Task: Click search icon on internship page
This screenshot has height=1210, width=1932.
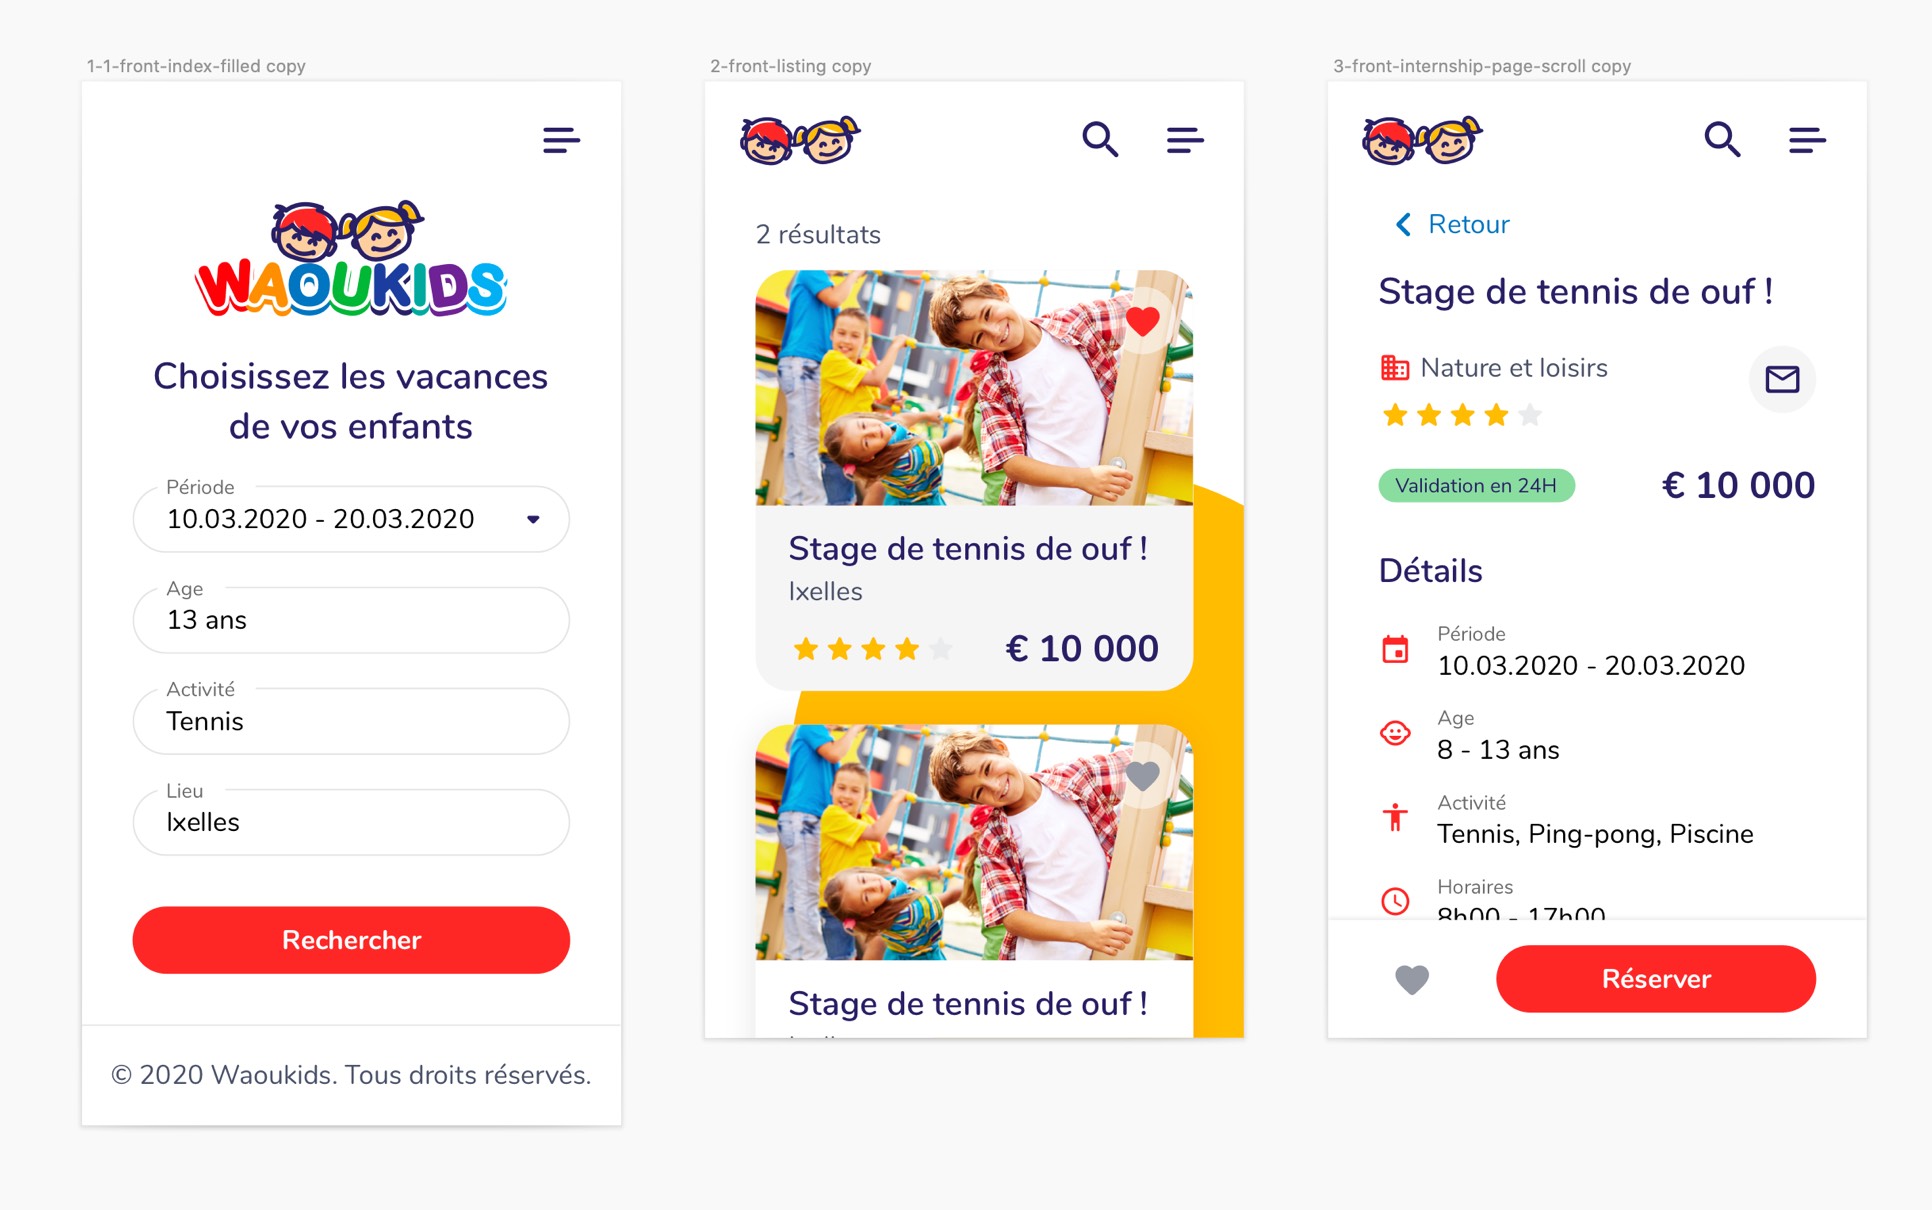Action: point(1722,139)
